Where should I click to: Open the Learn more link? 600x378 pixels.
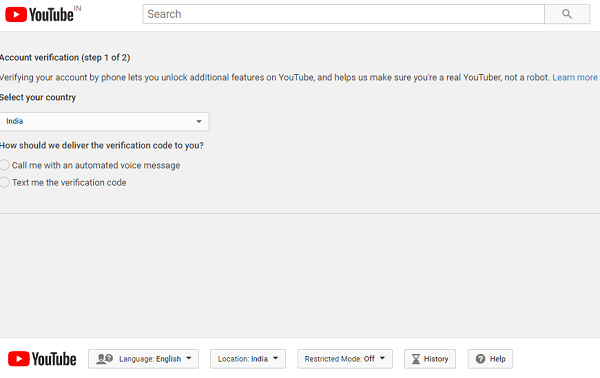575,77
